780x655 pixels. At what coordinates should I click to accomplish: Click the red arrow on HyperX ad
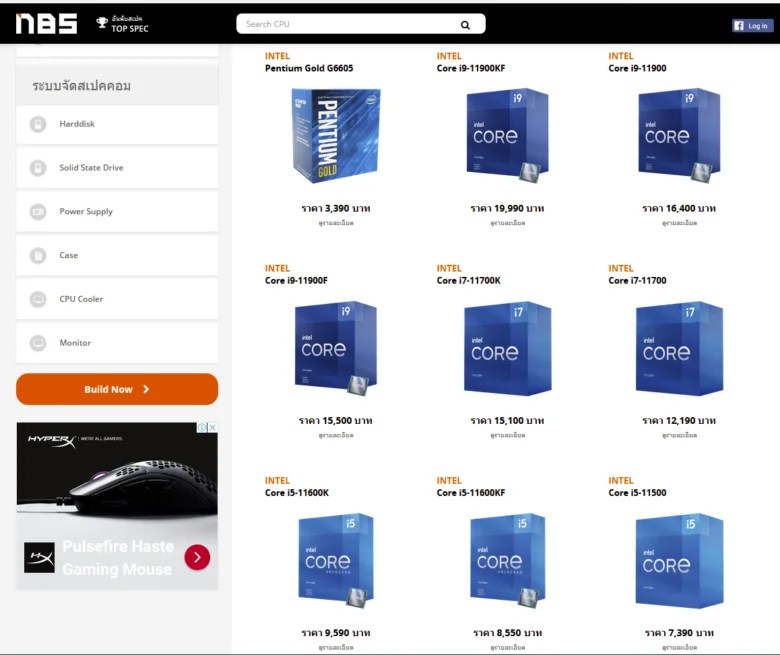[197, 558]
